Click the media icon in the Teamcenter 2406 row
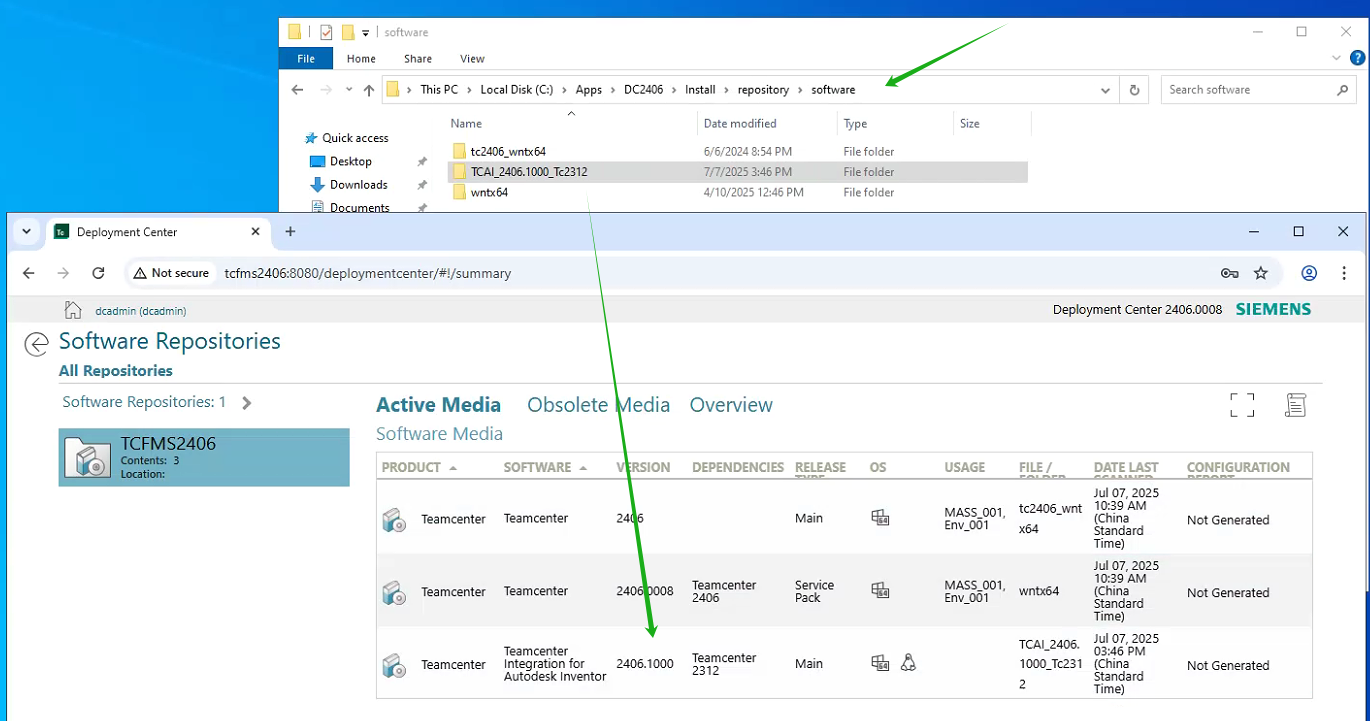 (x=394, y=519)
